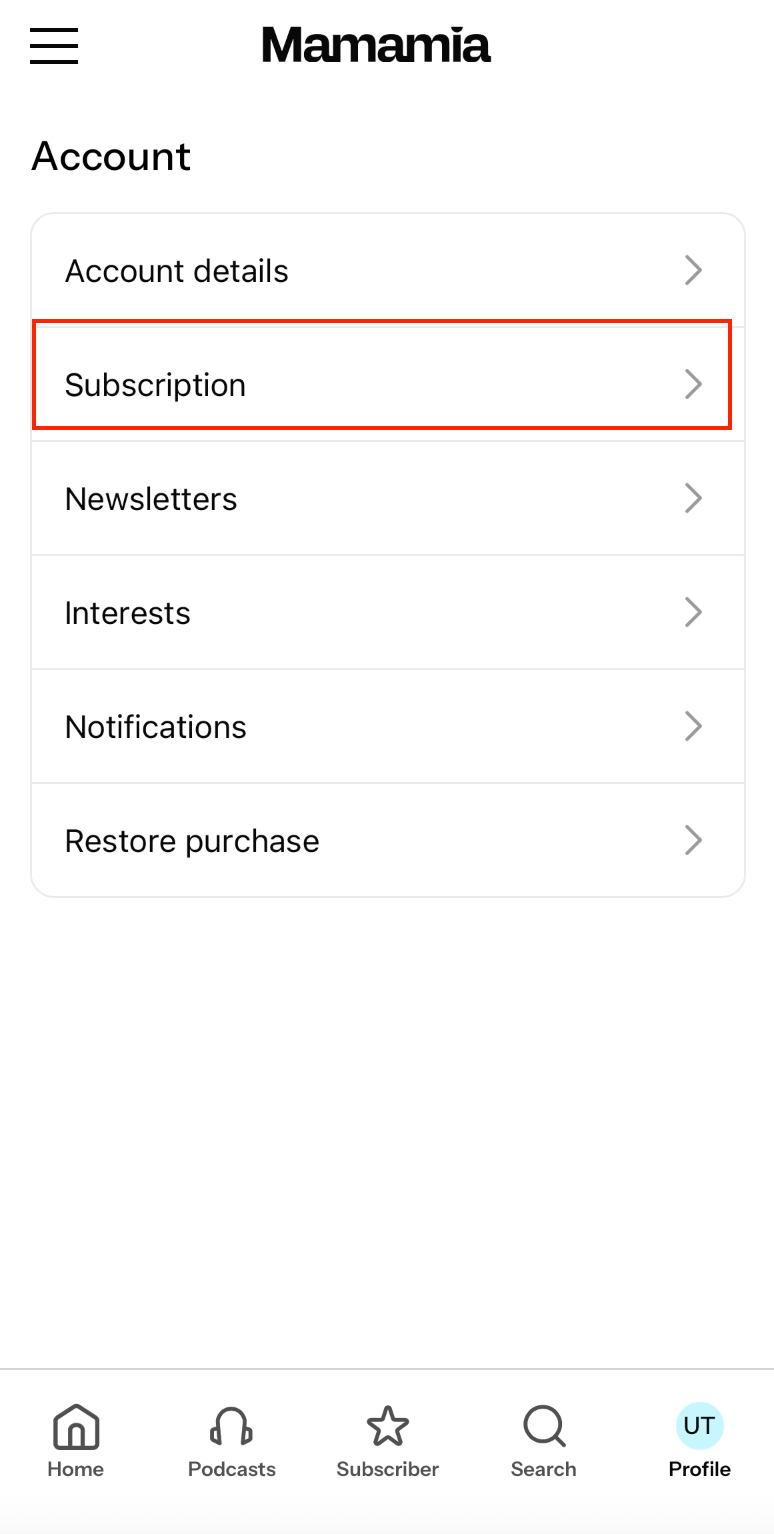The width and height of the screenshot is (774, 1534).
Task: Tap the Mamamia logo
Action: pos(376,45)
